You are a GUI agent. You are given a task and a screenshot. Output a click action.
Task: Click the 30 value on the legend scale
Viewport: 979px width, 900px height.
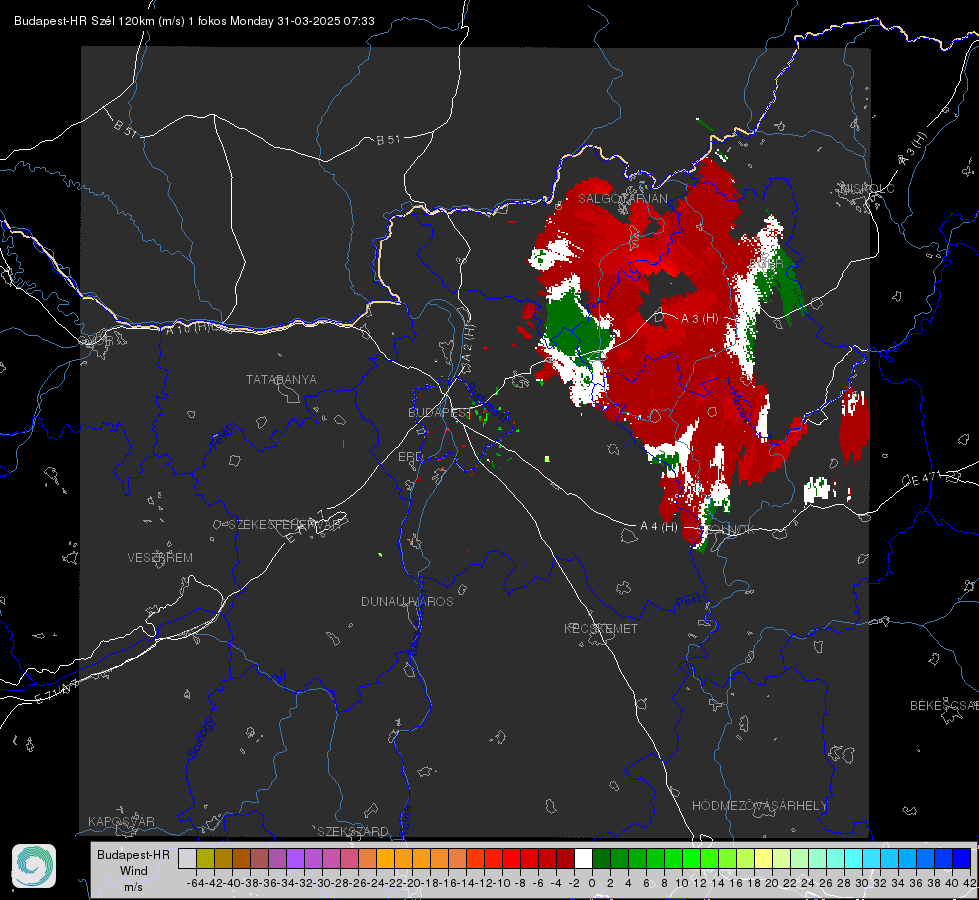pos(862,883)
